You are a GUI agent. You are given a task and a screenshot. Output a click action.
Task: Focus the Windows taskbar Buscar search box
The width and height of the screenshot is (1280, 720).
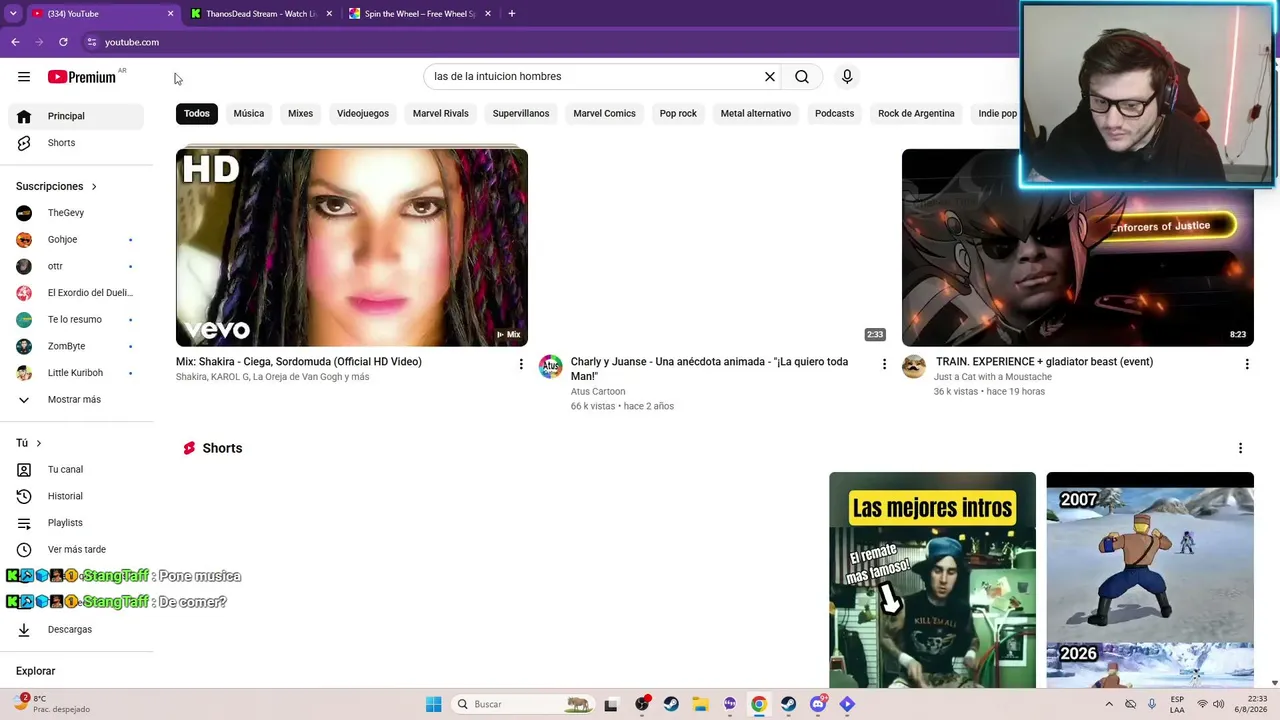tap(523, 704)
